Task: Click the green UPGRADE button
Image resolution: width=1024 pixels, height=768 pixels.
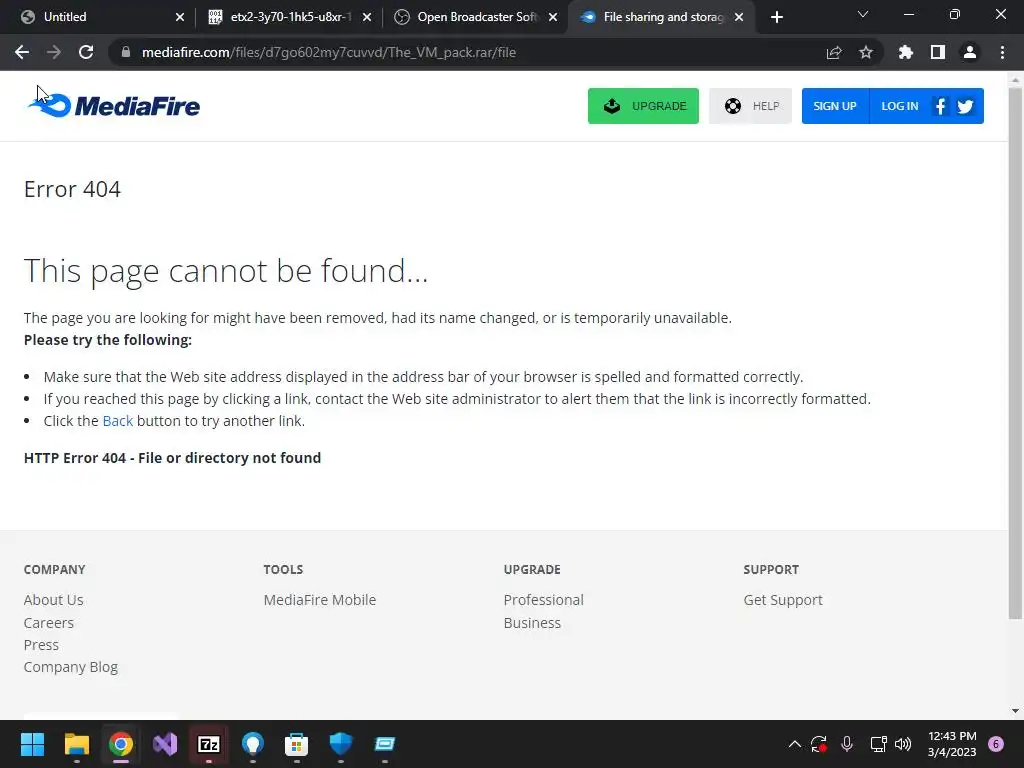Action: [x=643, y=106]
